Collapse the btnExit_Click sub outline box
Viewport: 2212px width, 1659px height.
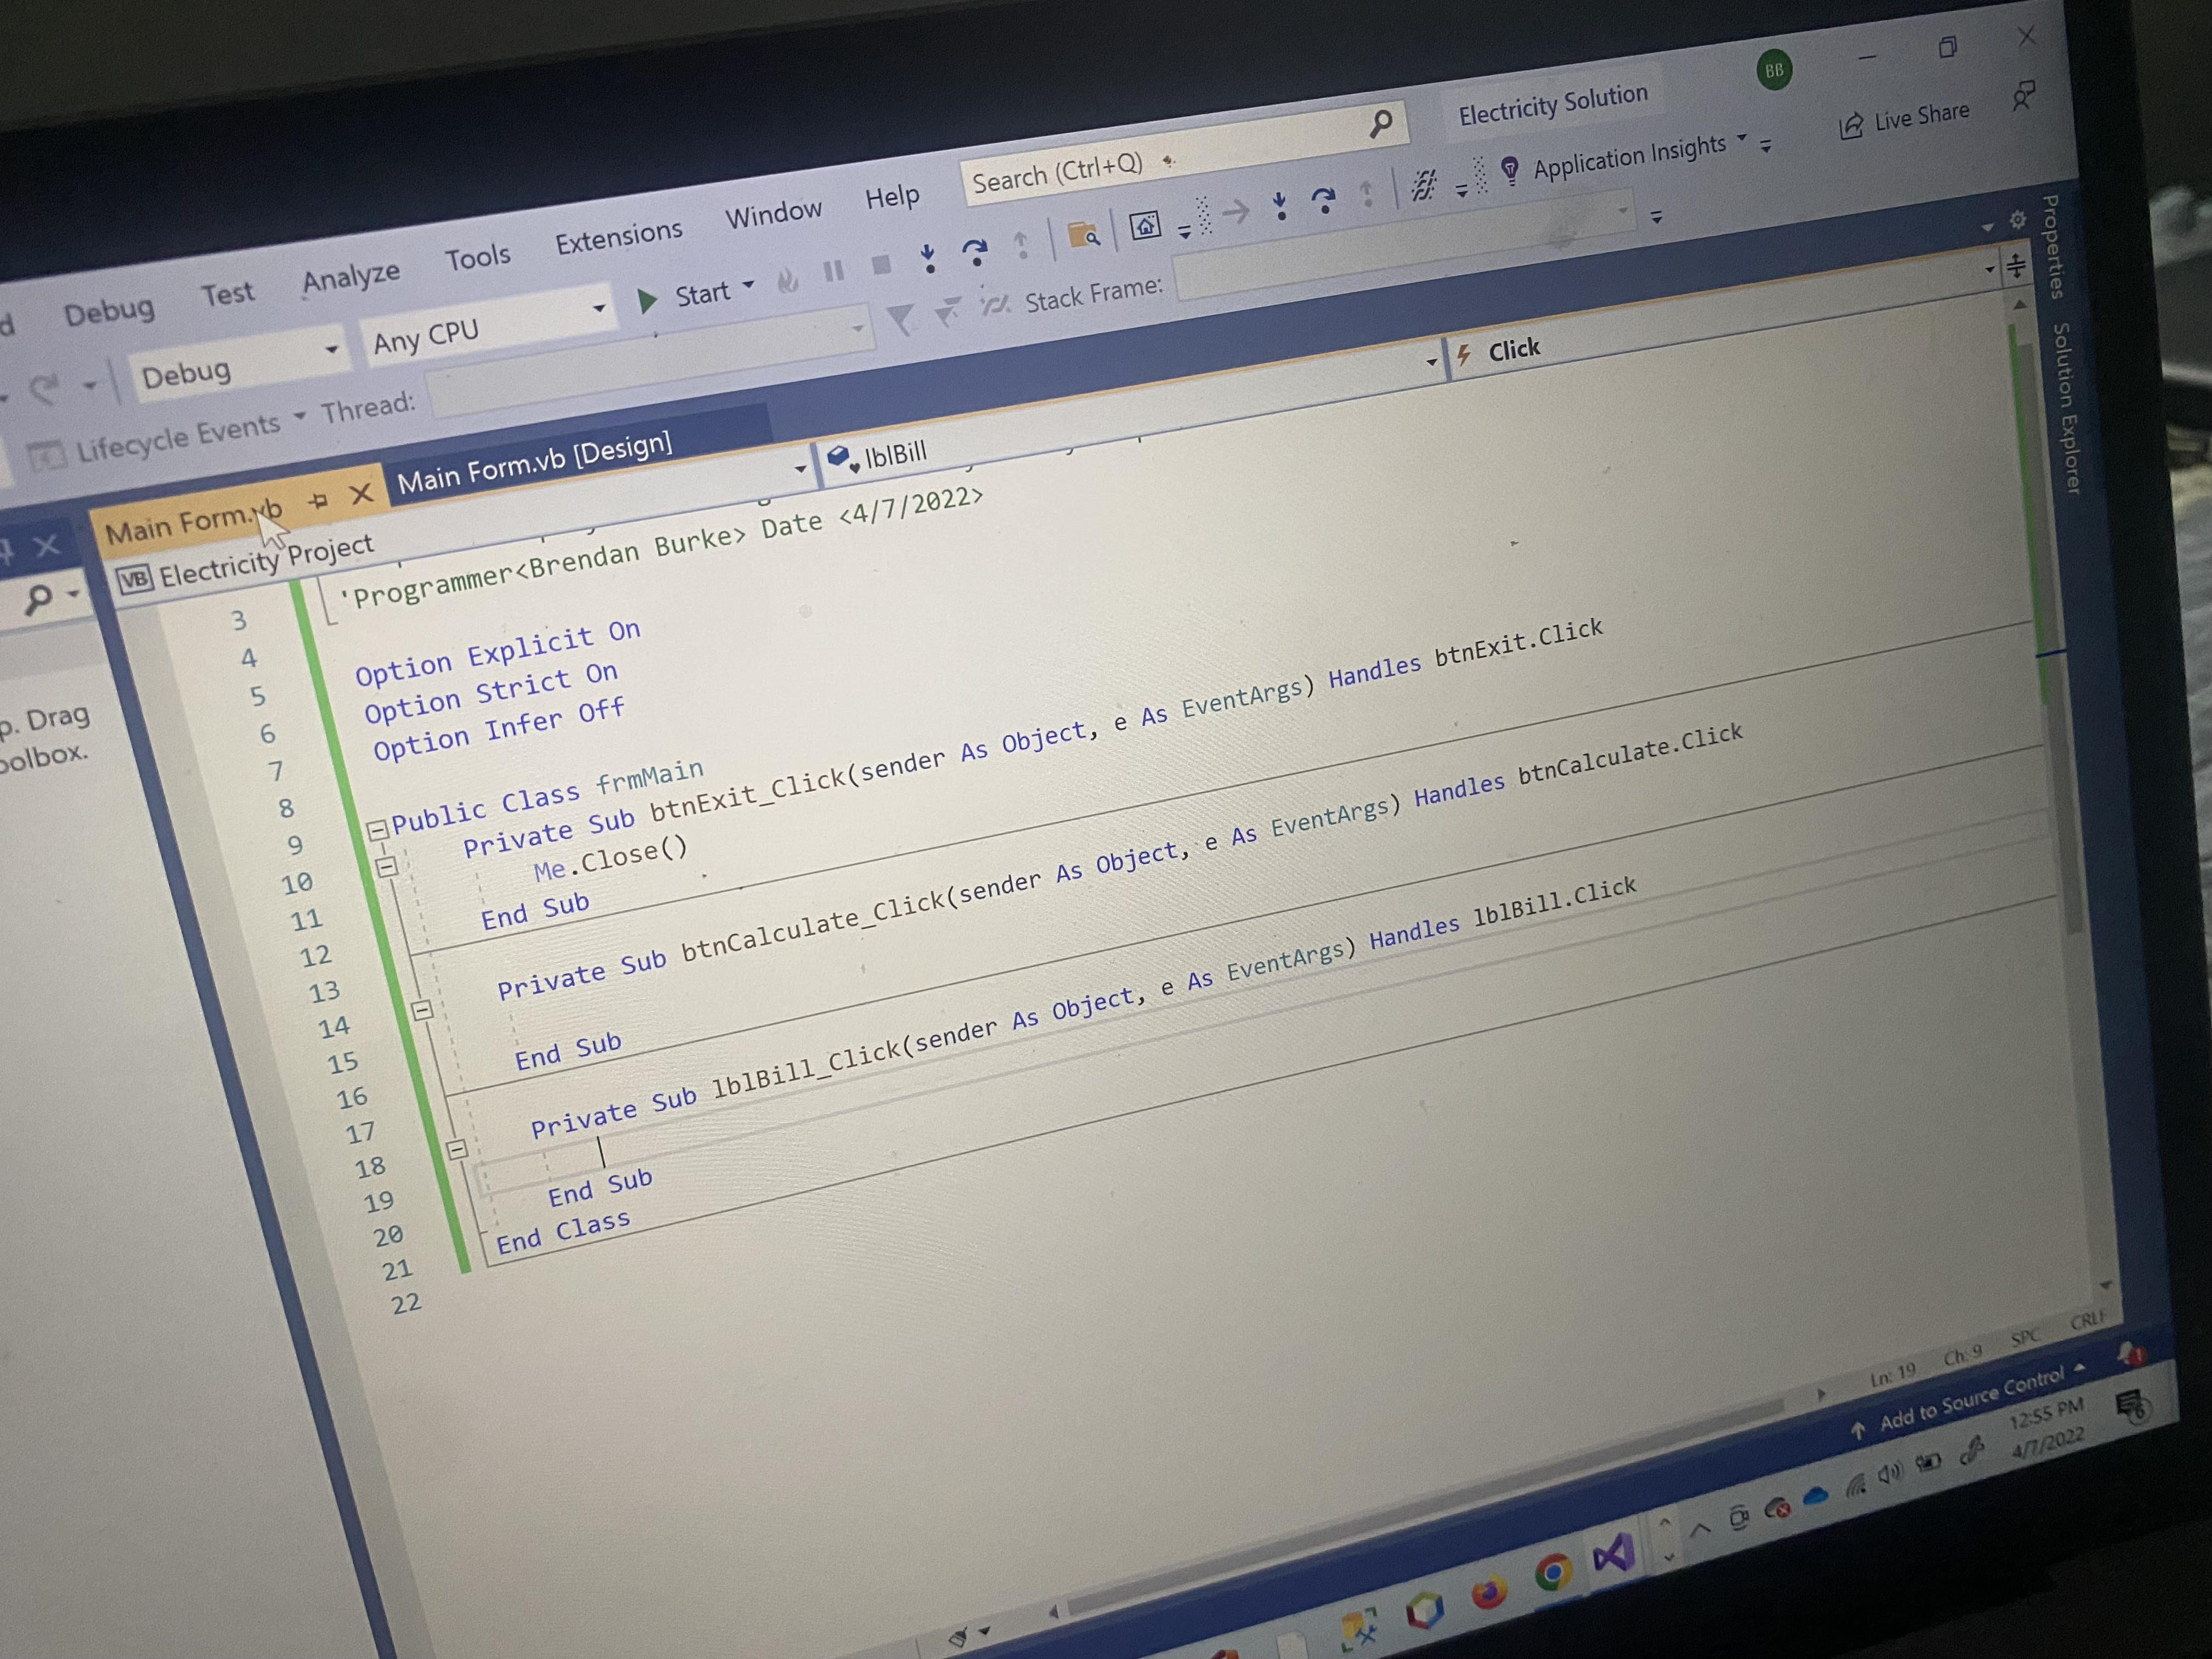pos(388,866)
